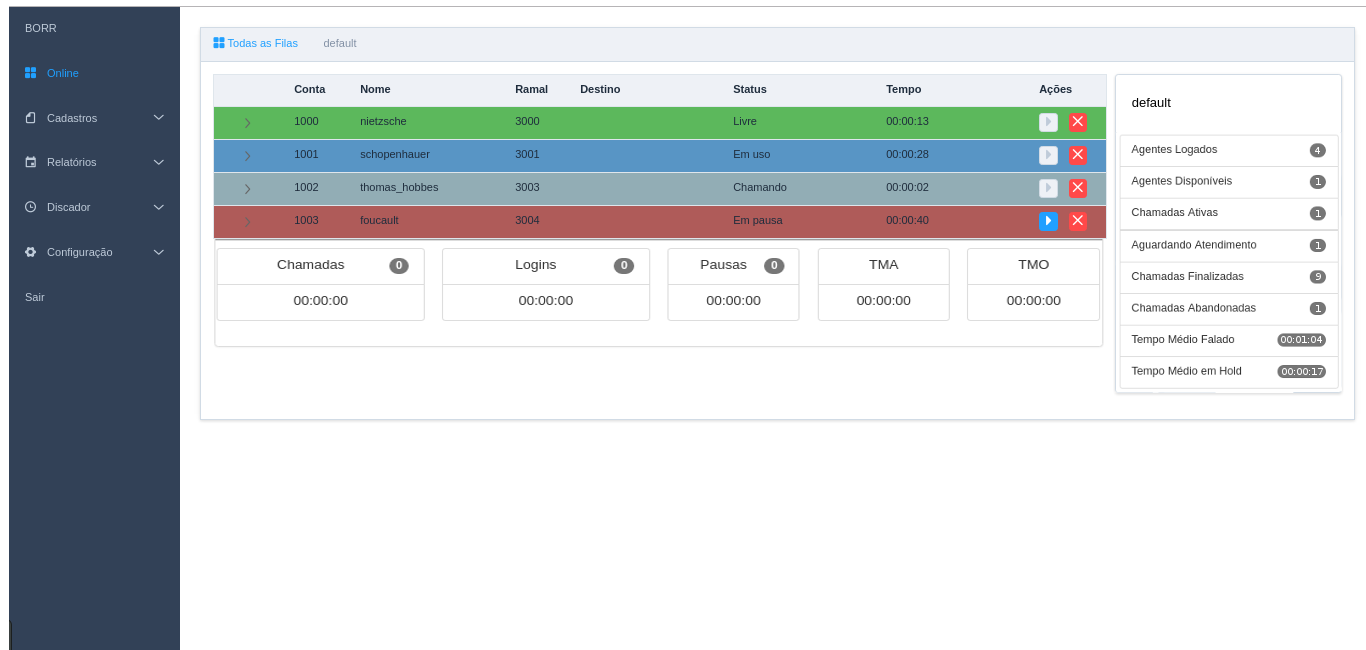
Task: Click play button in nietzsche row
Action: (1048, 122)
